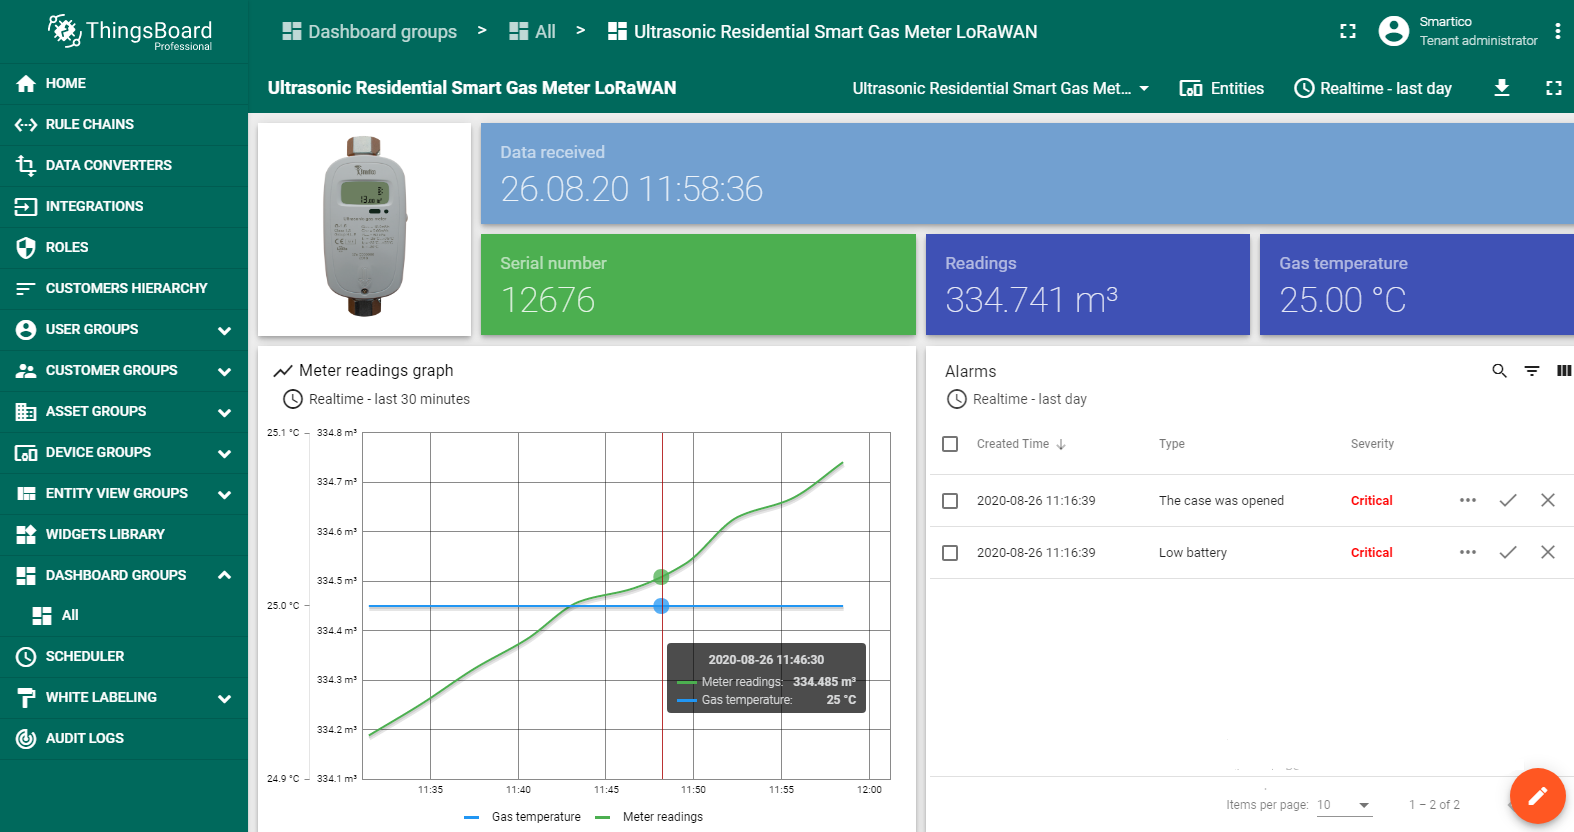Open Rule Chains from sidebar
This screenshot has height=832, width=1574.
coord(89,124)
